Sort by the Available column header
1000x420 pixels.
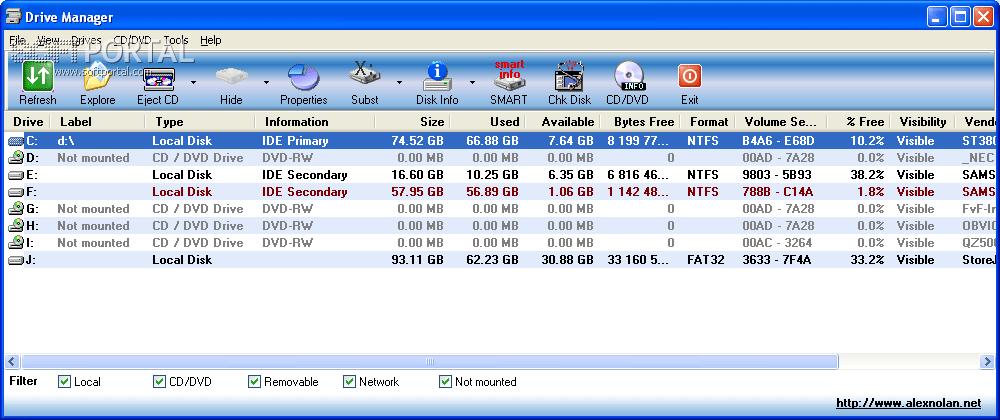coord(562,122)
